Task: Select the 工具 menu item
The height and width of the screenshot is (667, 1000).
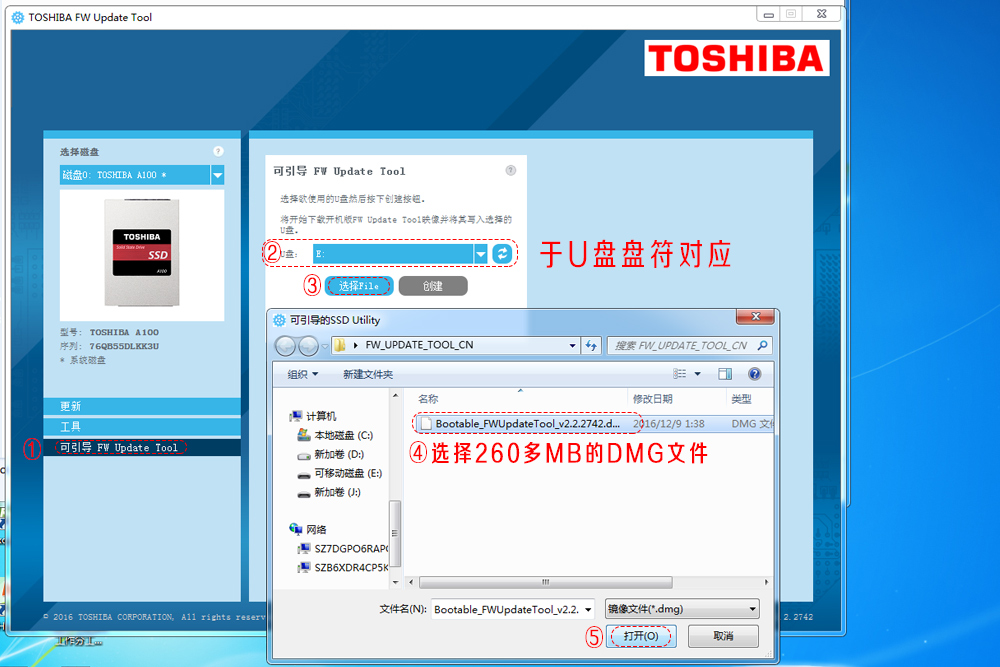Action: (142, 427)
